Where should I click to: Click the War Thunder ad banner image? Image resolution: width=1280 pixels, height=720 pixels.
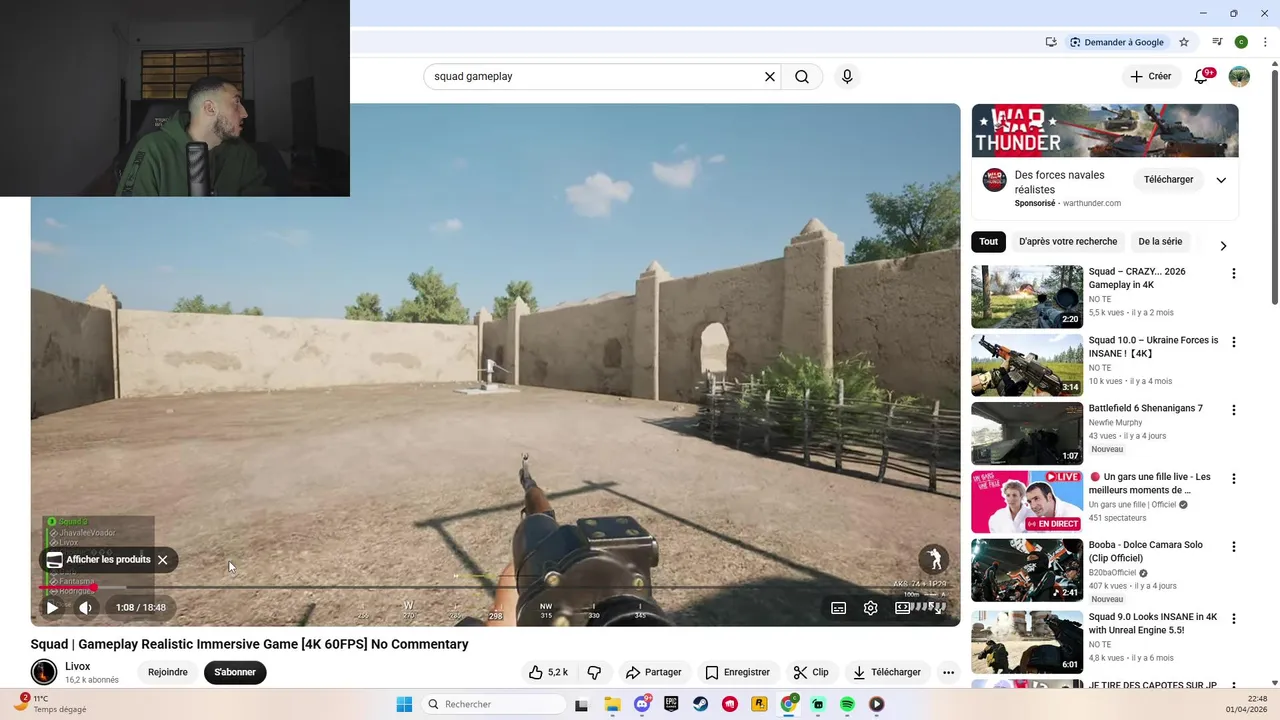[x=1105, y=130]
